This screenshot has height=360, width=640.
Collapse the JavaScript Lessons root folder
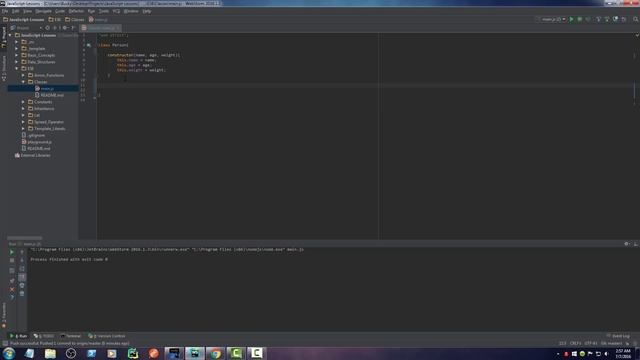pyautogui.click(x=10, y=35)
